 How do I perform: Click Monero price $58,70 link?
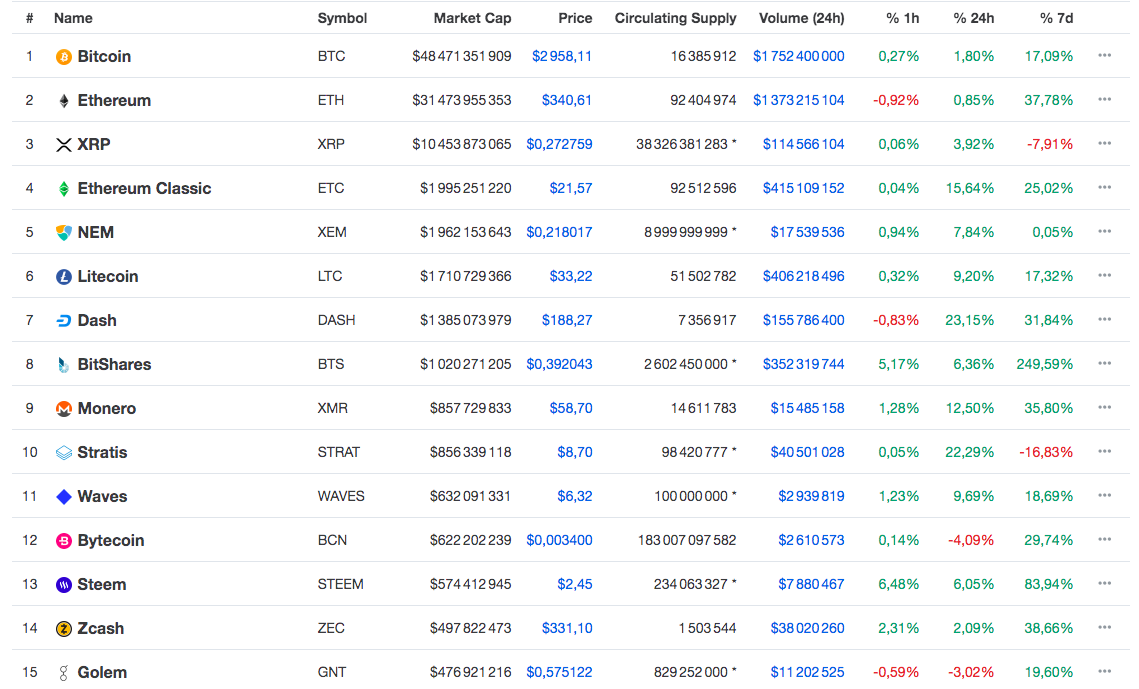click(571, 409)
